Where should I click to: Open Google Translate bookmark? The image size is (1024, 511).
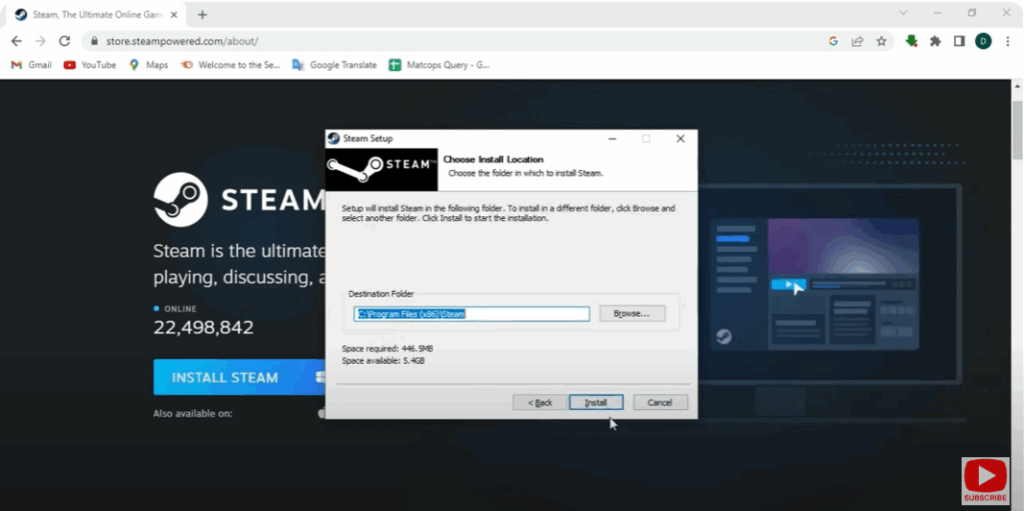pos(334,65)
